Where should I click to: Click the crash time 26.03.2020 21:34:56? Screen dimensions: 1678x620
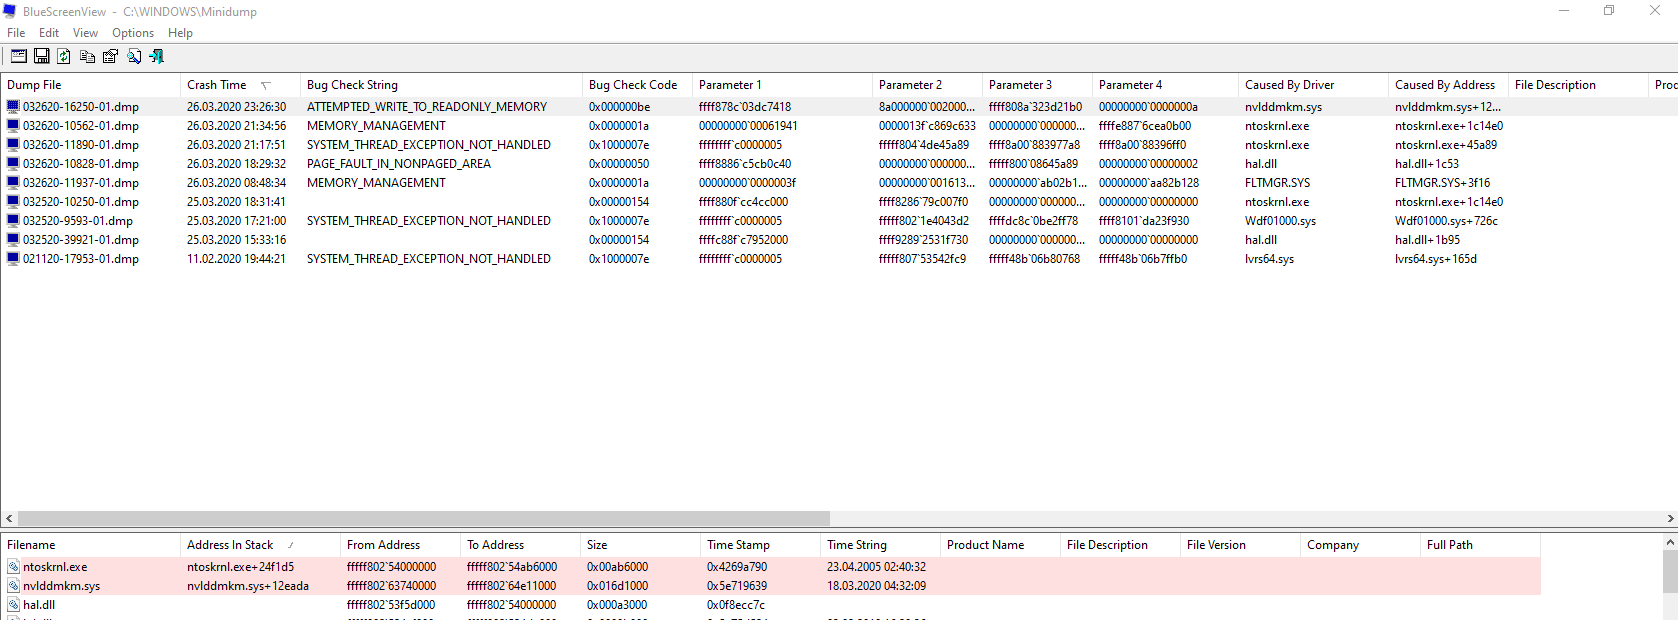click(x=236, y=125)
